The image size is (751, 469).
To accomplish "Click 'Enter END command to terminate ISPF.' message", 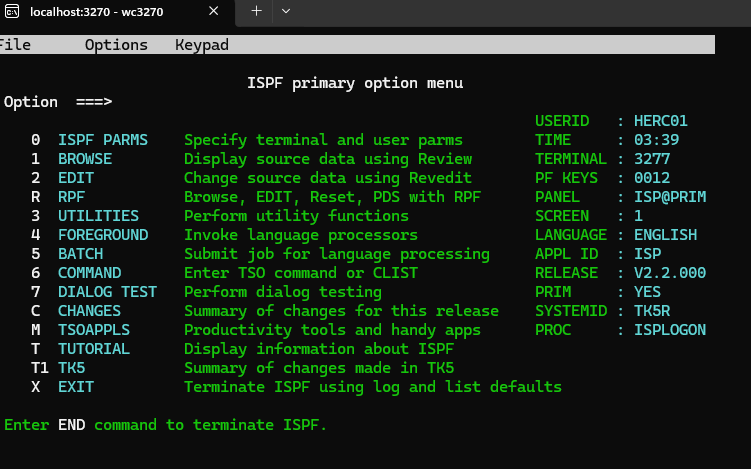I will pos(166,425).
